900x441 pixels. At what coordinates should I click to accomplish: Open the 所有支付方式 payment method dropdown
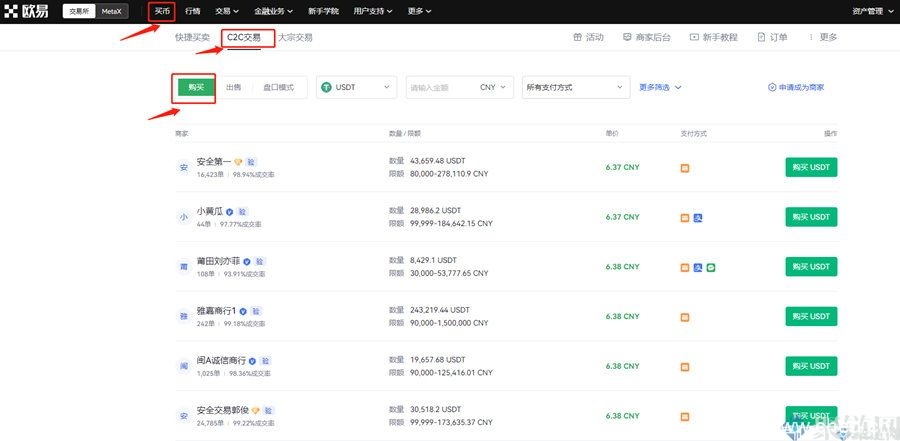[575, 87]
